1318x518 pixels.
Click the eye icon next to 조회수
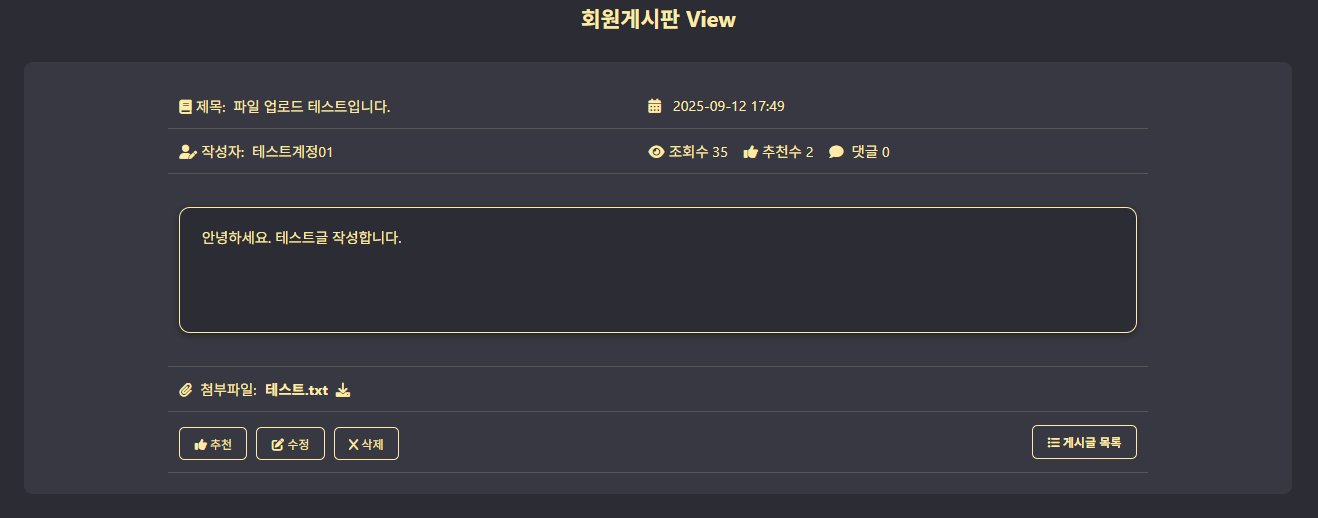coord(656,152)
